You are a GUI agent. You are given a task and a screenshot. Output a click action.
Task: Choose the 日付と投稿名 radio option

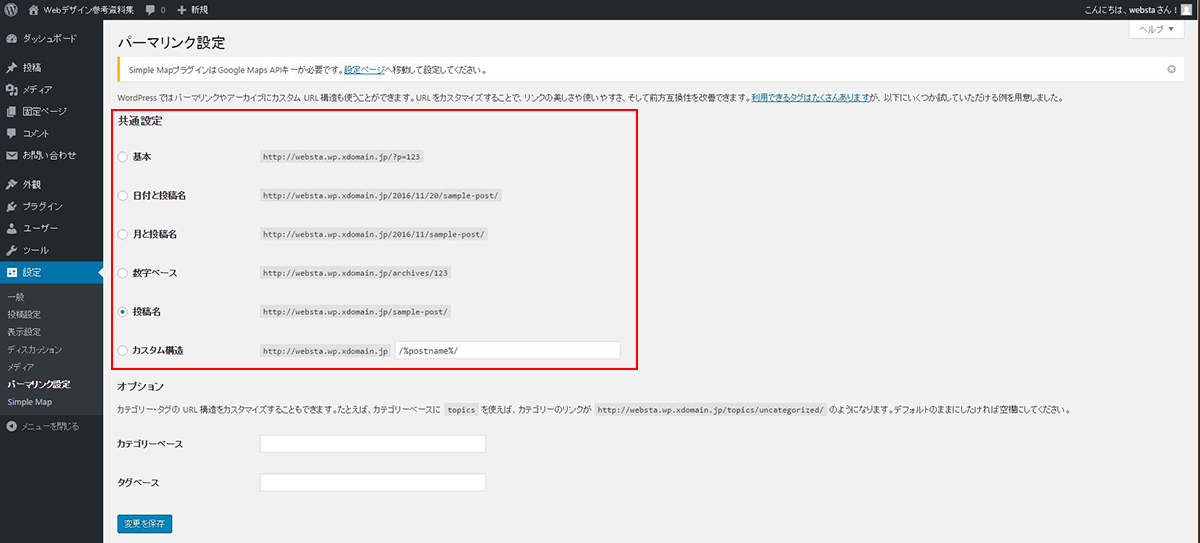point(123,195)
